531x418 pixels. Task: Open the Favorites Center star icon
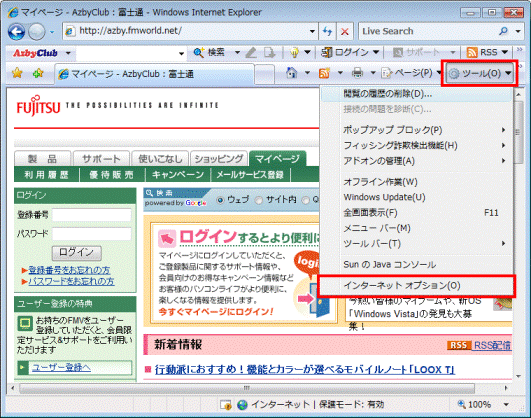coord(17,73)
